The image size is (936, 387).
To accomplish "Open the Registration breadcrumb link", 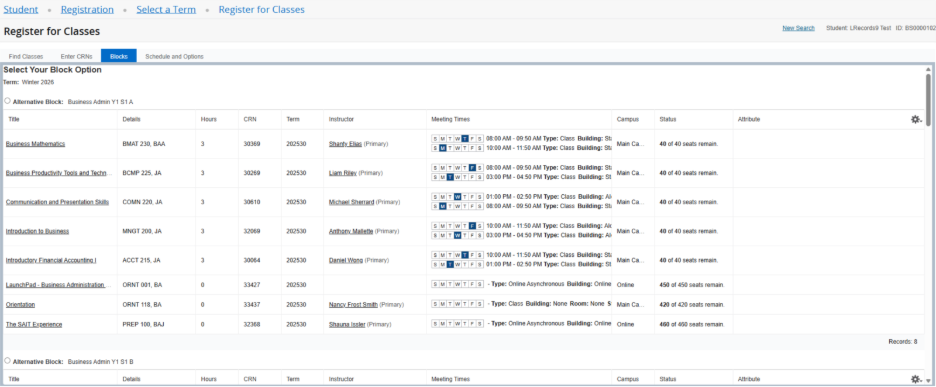I will 87,10.
